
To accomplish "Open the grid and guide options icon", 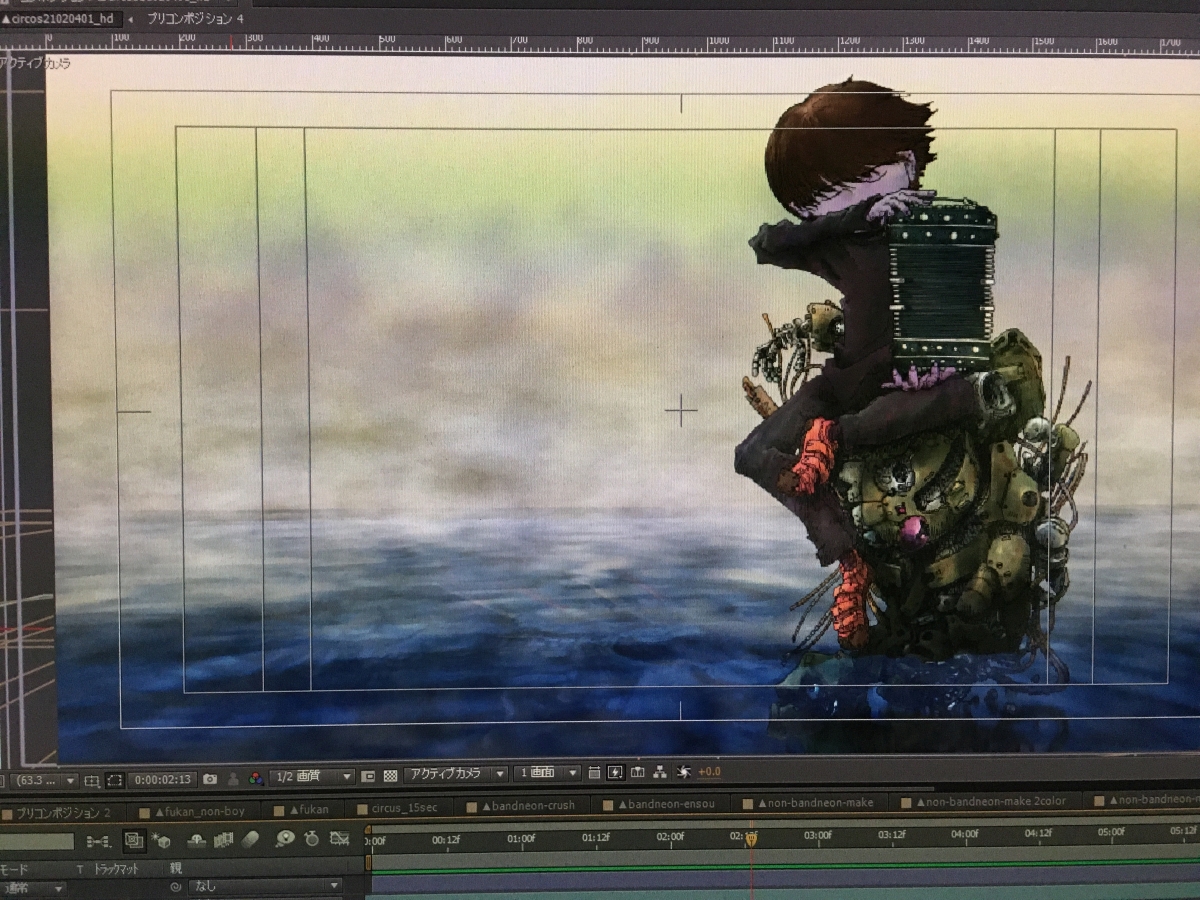I will point(92,778).
